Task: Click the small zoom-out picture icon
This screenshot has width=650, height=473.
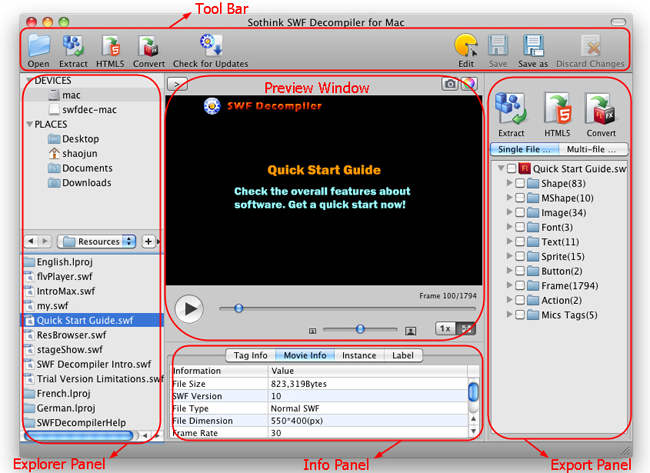Action: point(313,331)
